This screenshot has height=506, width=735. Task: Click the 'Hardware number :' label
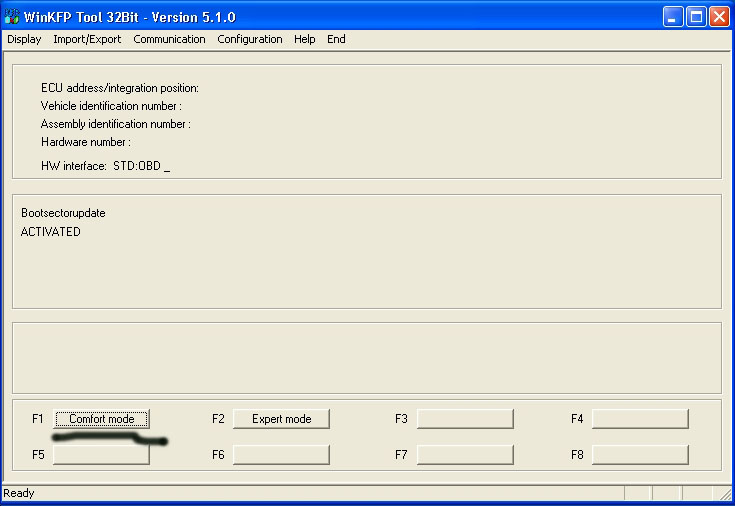[x=86, y=142]
